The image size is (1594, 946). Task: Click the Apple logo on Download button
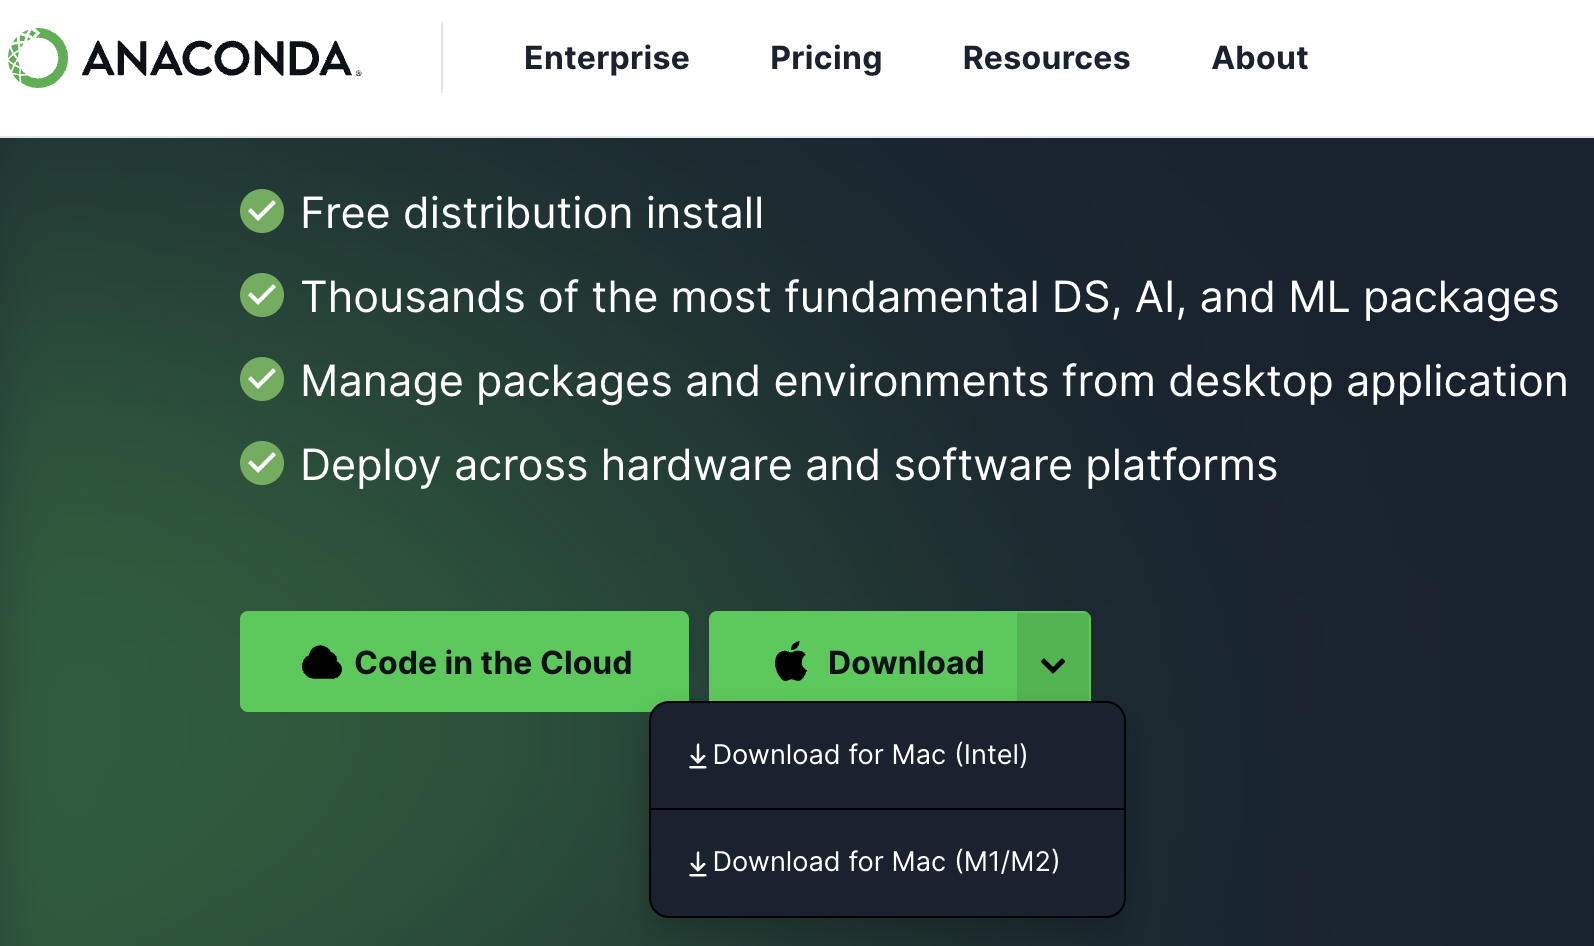(791, 661)
